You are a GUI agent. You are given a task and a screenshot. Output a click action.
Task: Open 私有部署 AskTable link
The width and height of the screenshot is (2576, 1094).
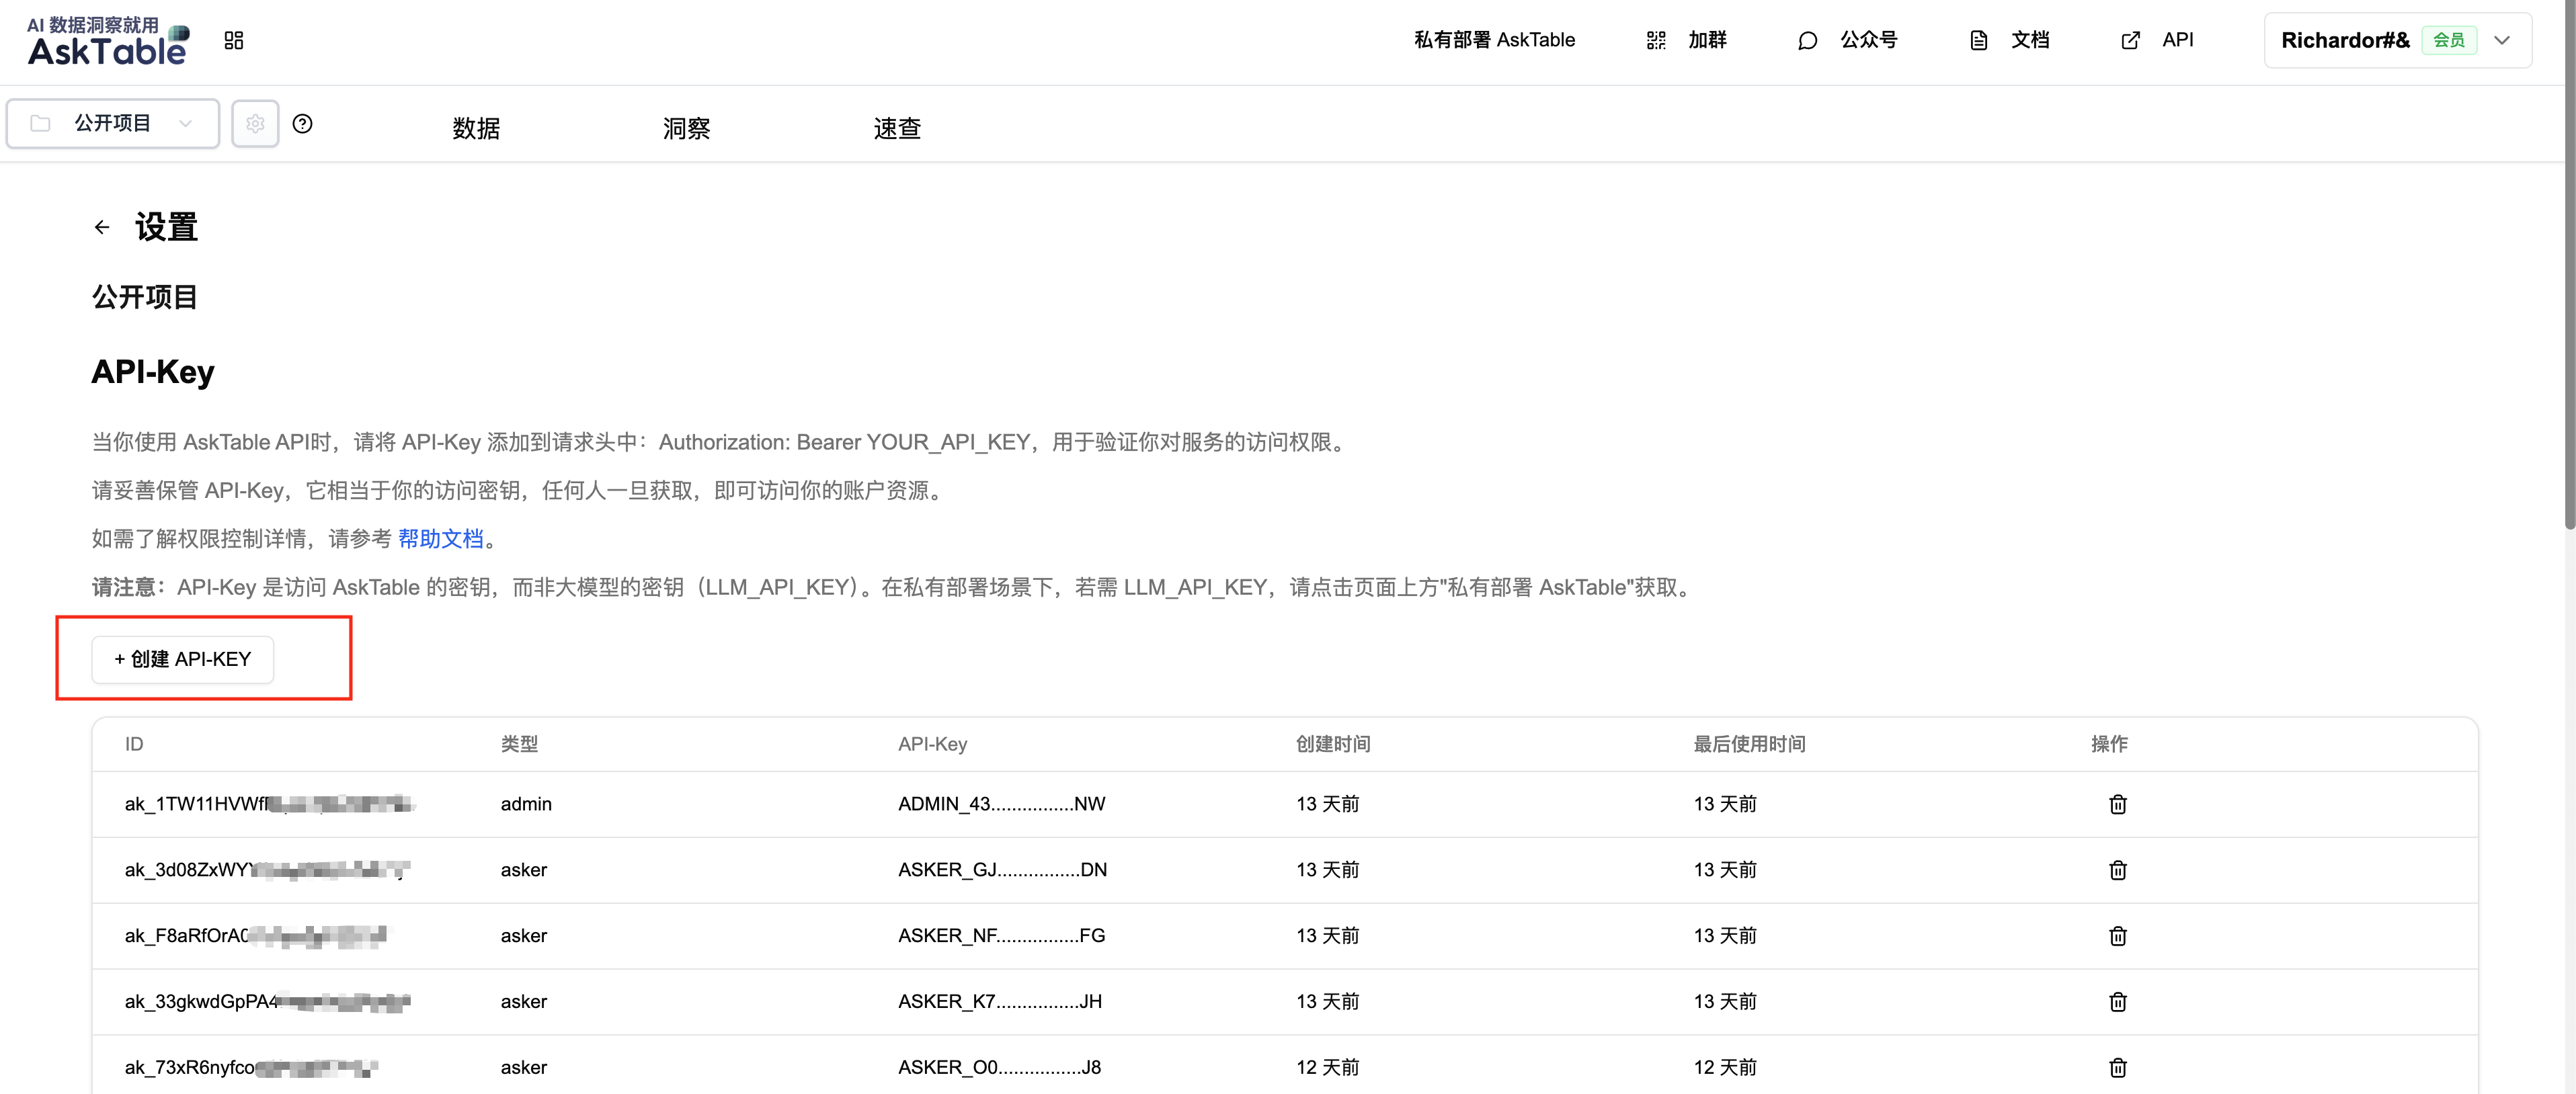[x=1494, y=40]
